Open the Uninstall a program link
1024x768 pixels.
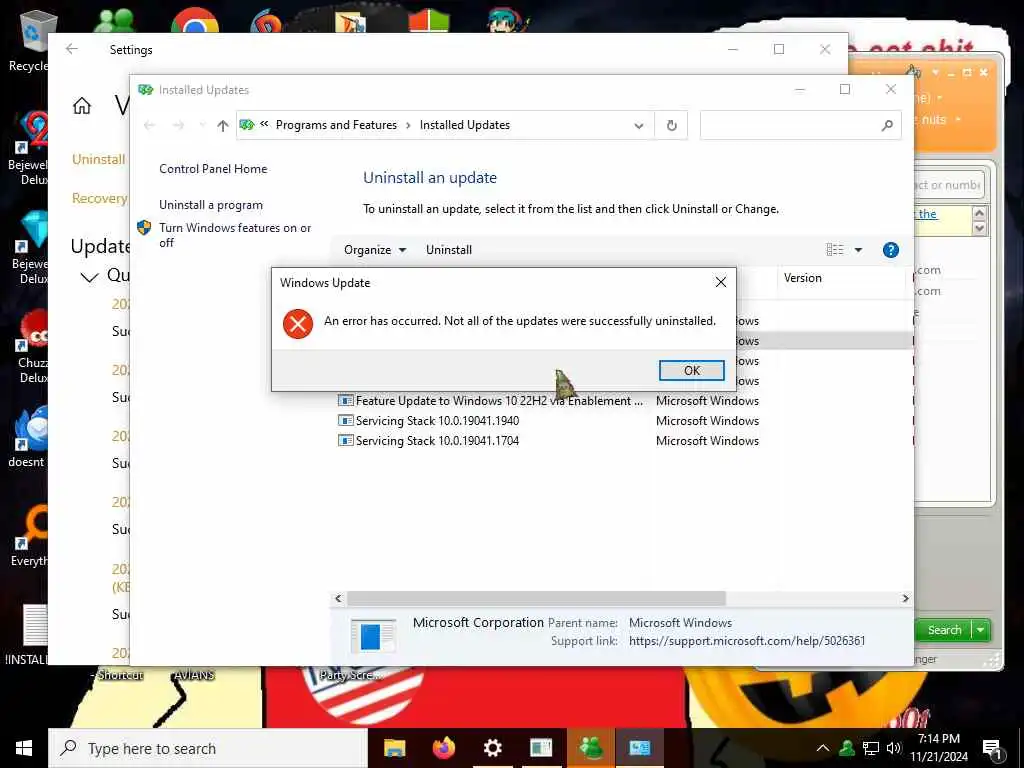point(211,205)
